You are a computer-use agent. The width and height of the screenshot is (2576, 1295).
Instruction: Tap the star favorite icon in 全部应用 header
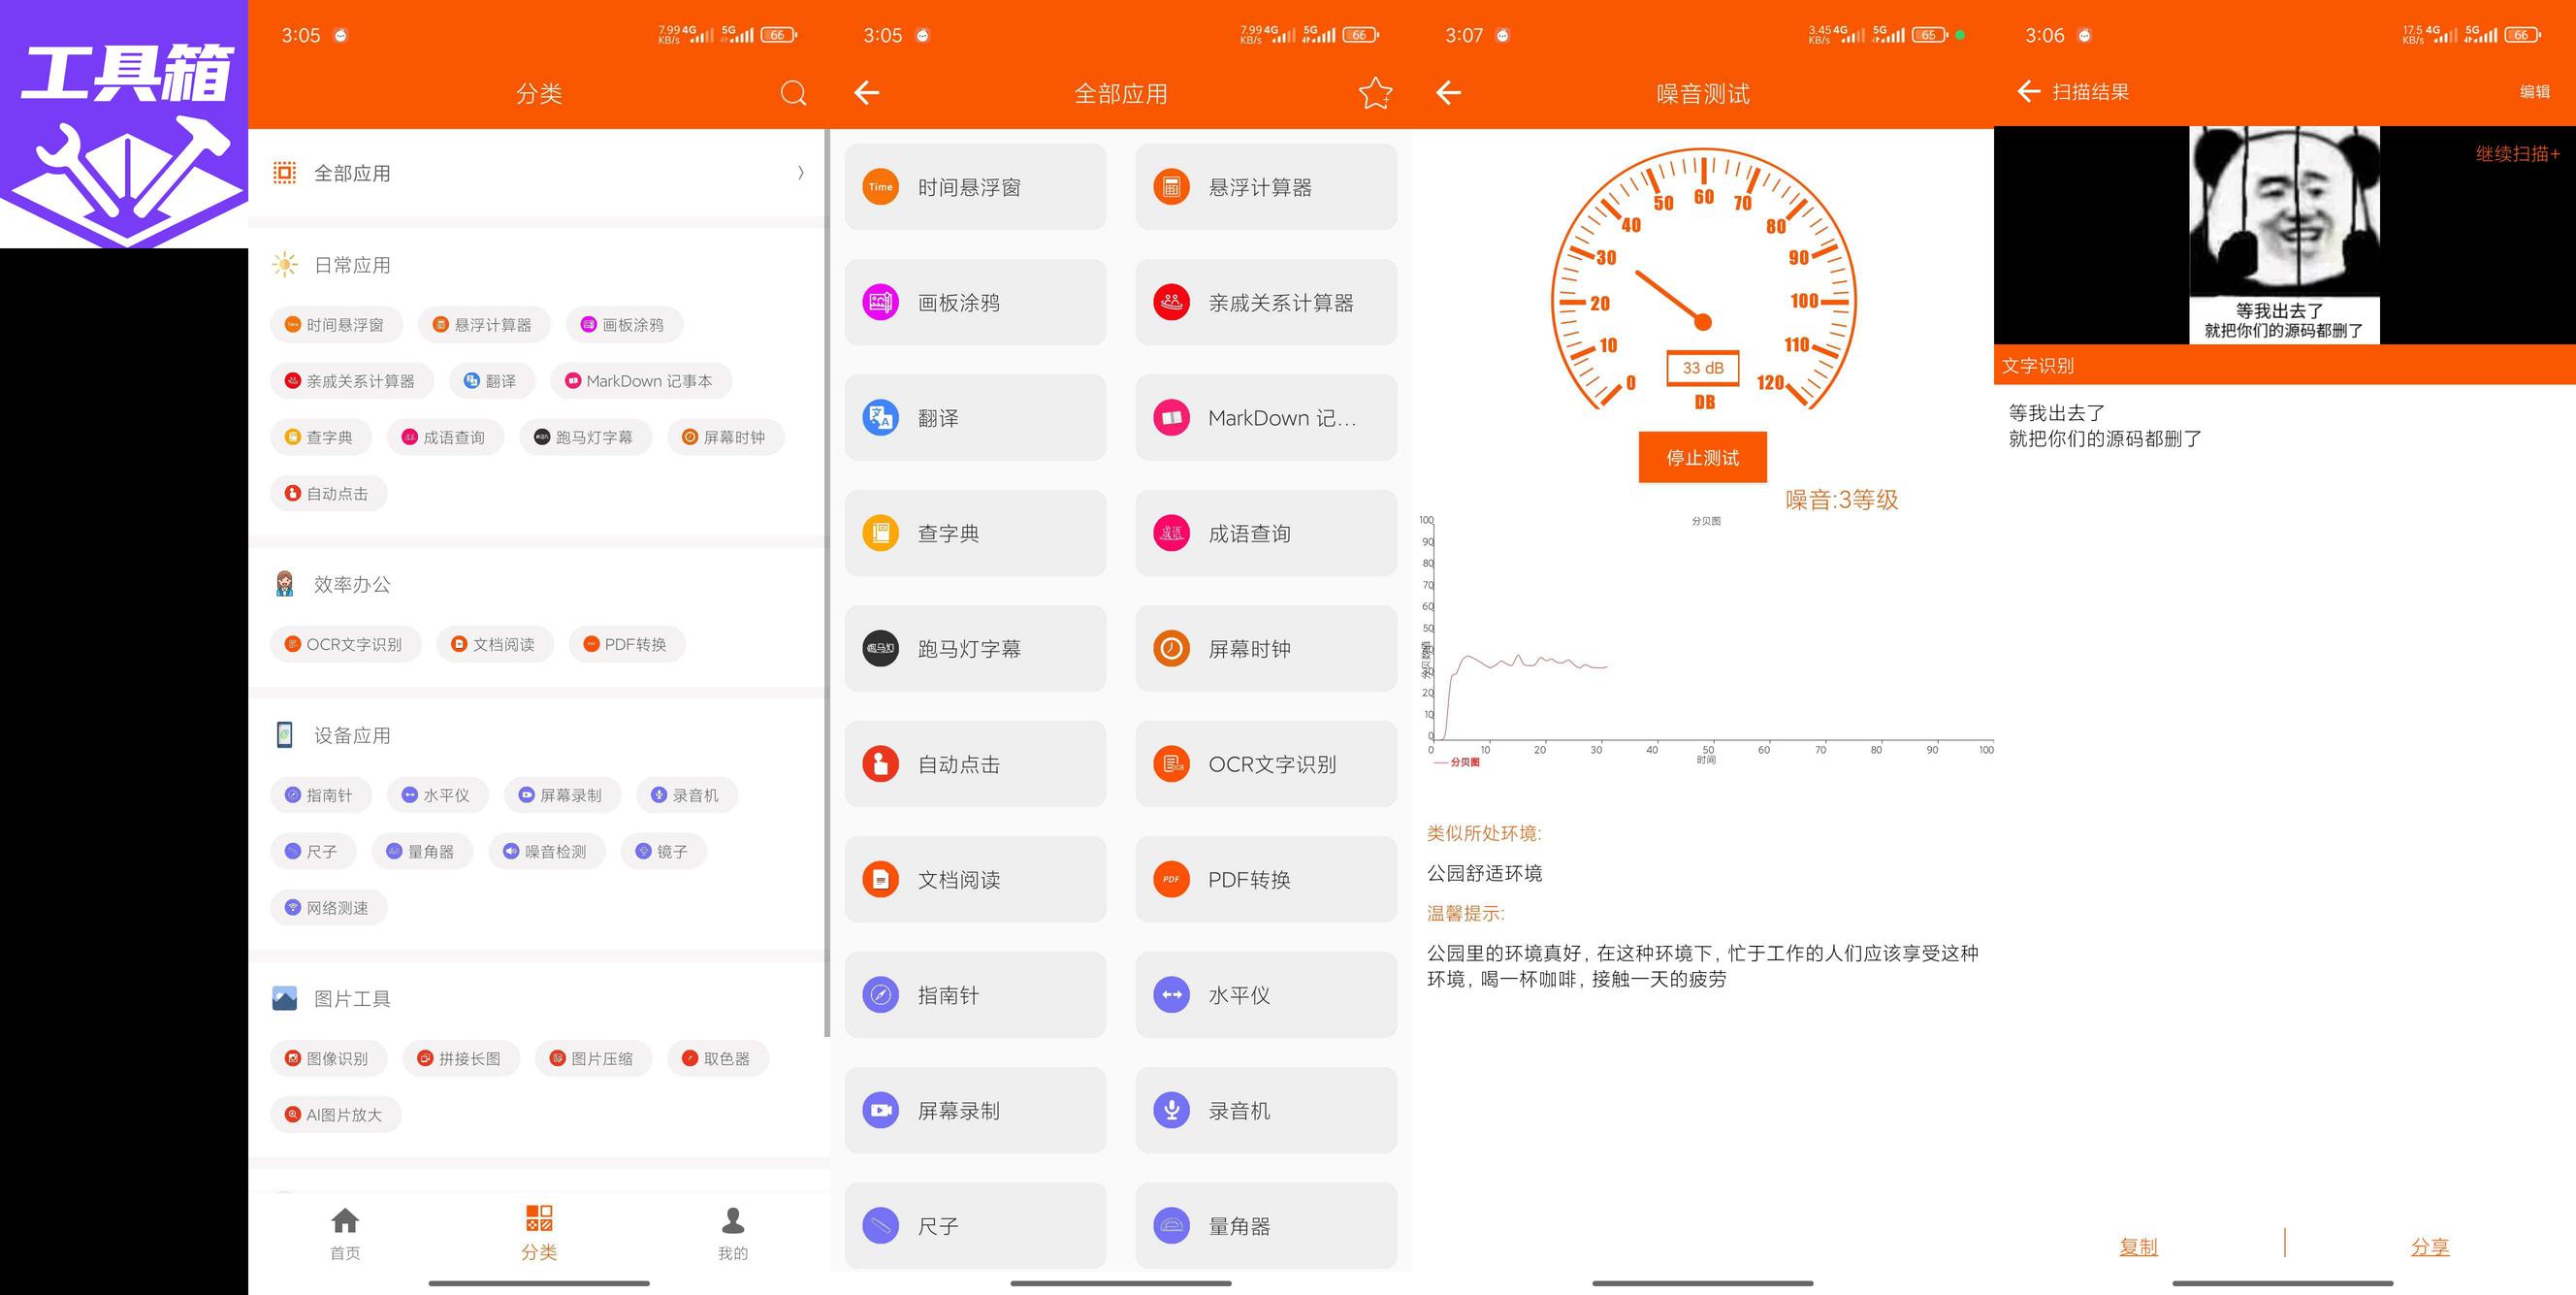[x=1375, y=93]
